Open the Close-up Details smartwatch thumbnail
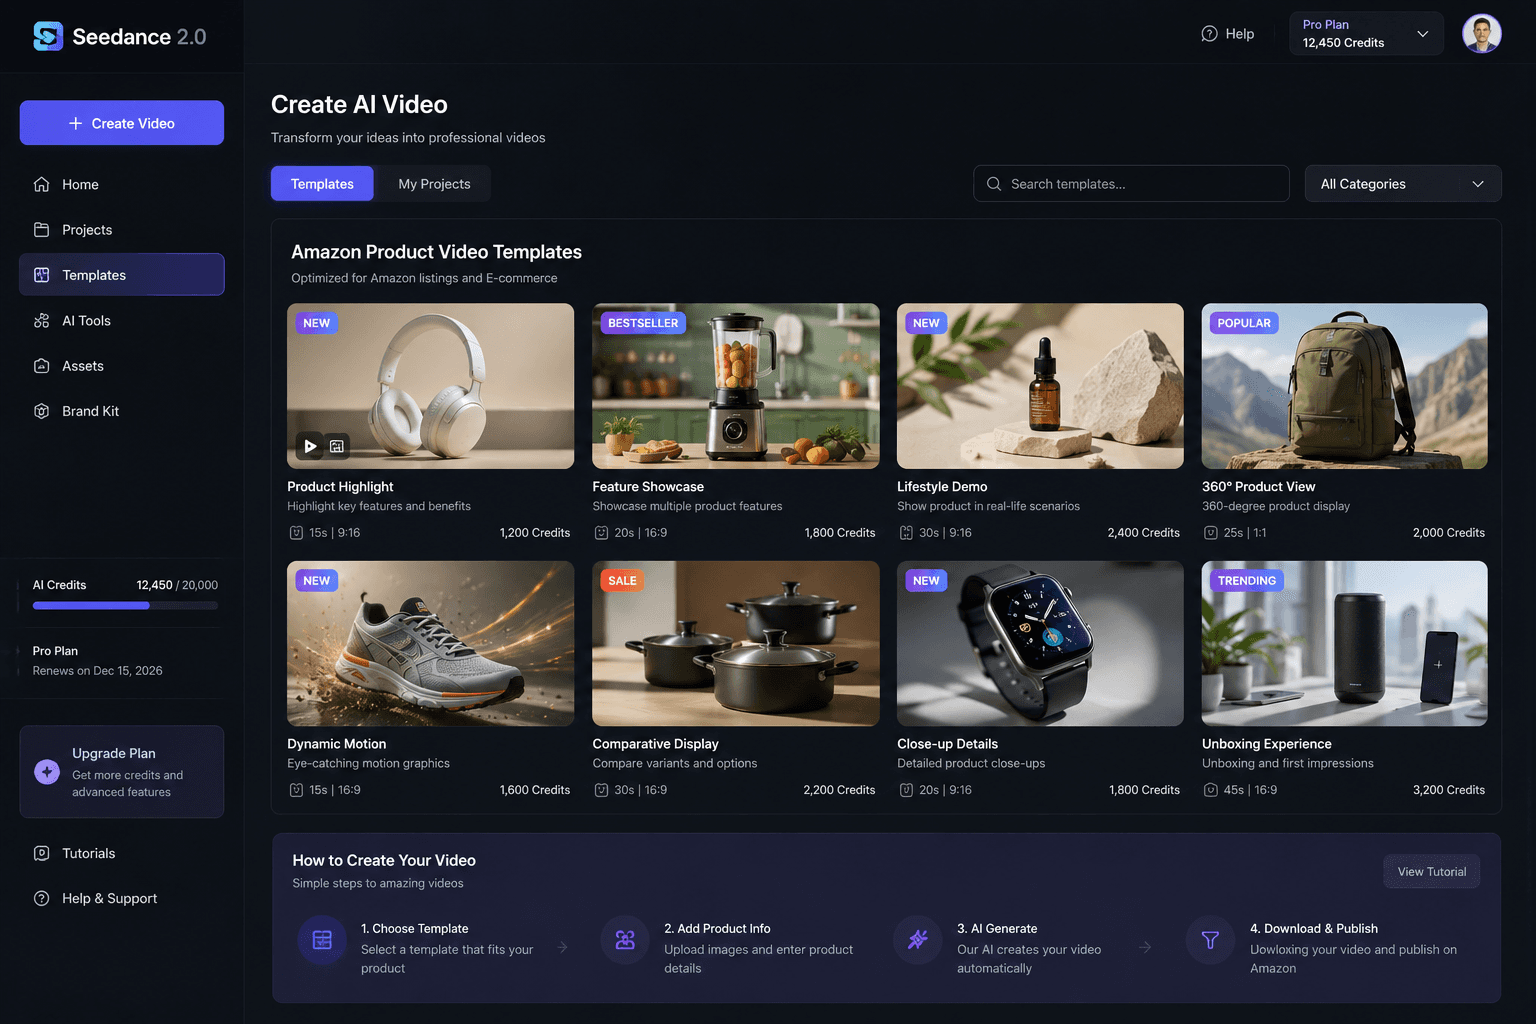 tap(1040, 643)
